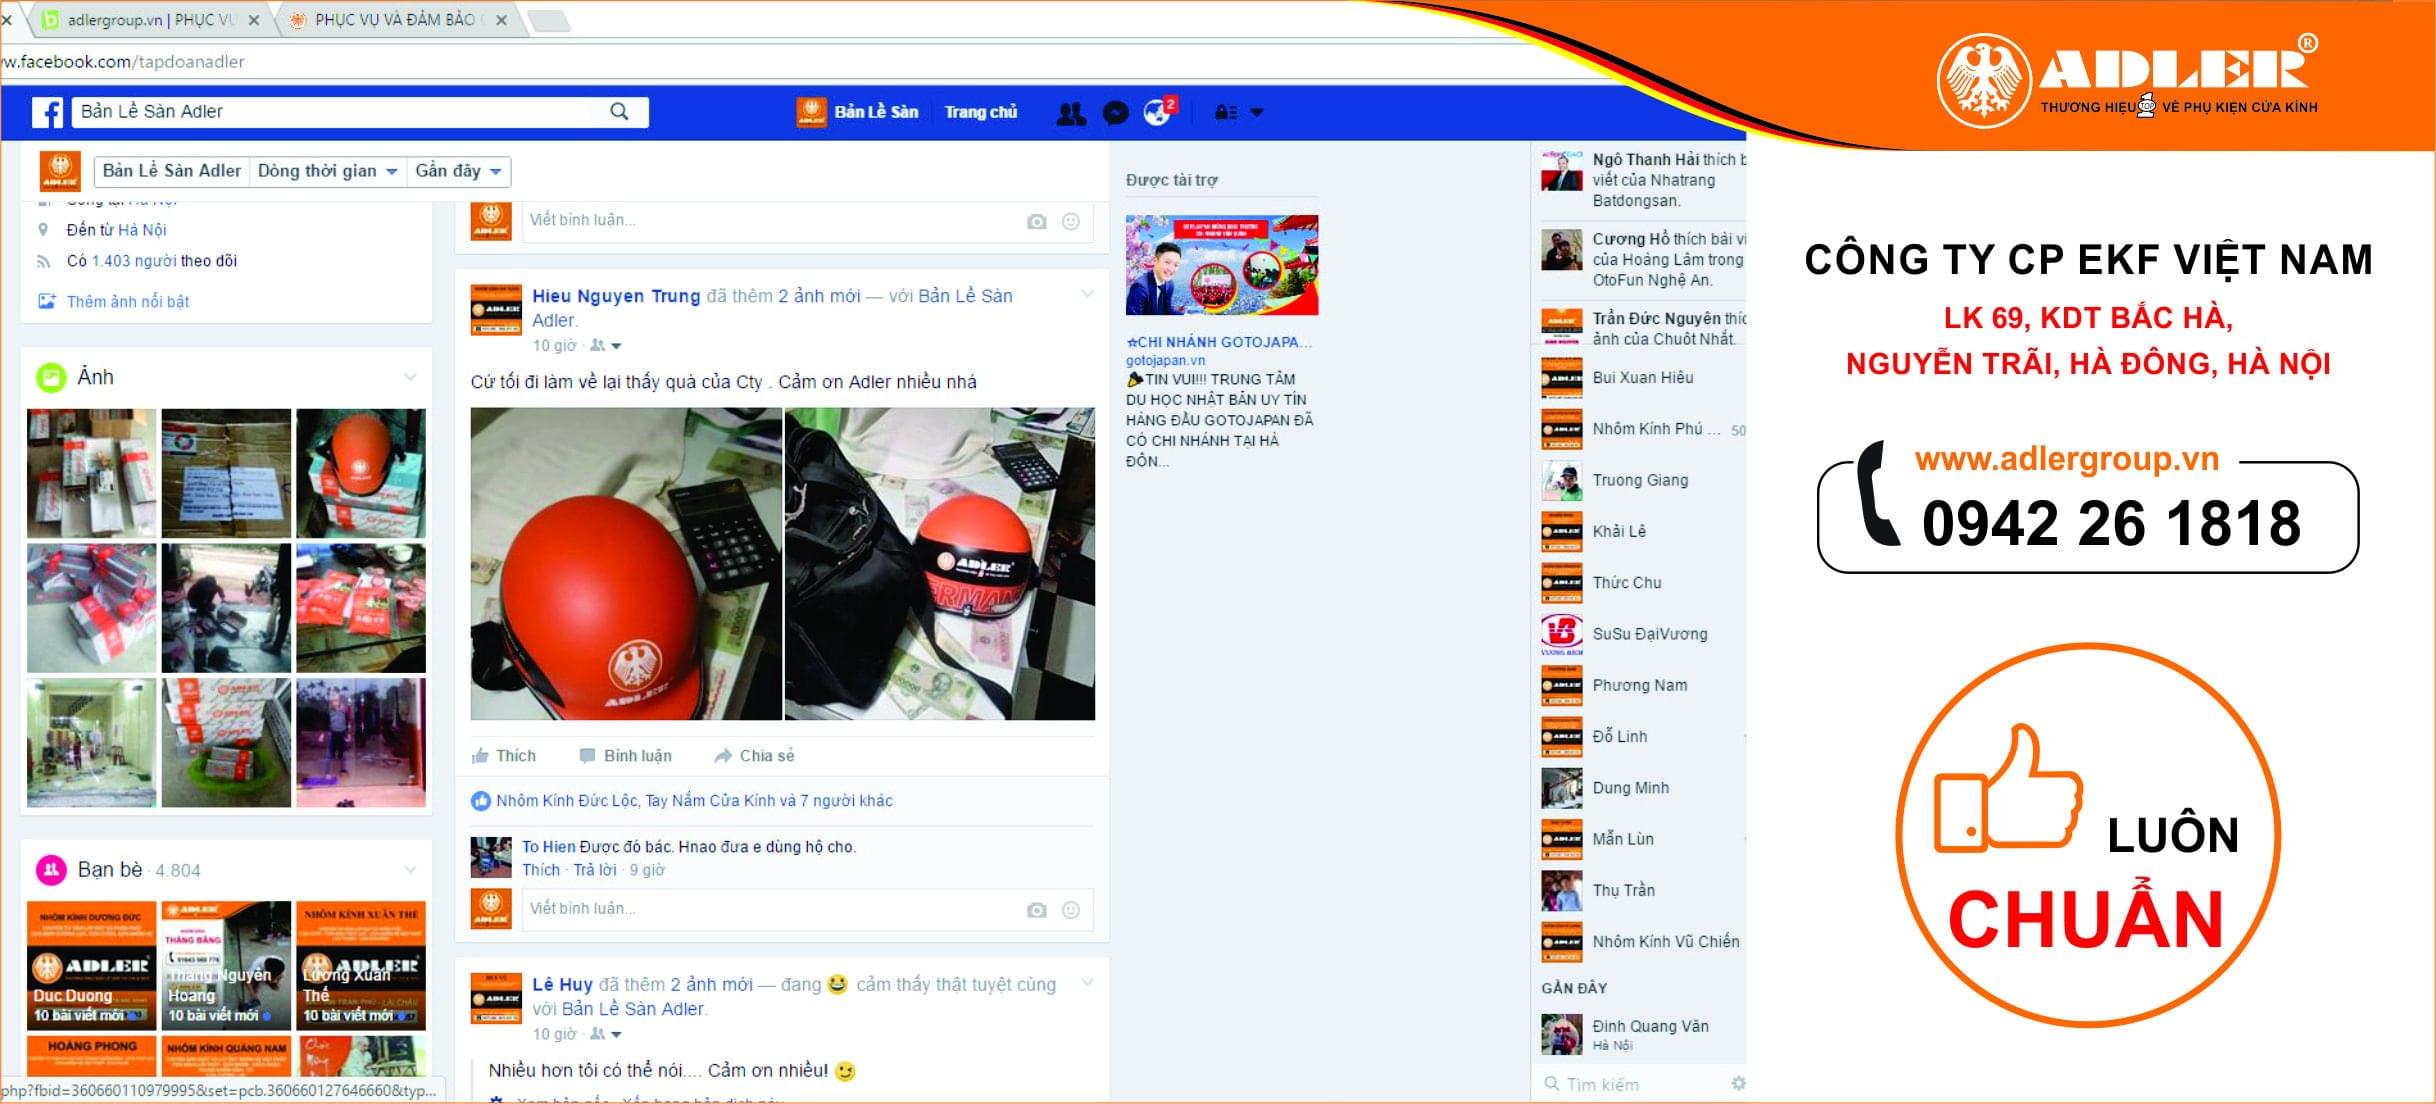The image size is (2436, 1104).
Task: Click Trả lời on To Hien's comment
Action: tap(595, 870)
